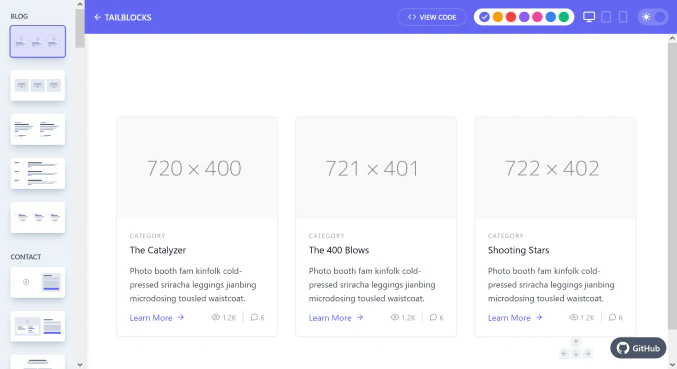Click Learn More on The 400 Blows card

point(336,318)
